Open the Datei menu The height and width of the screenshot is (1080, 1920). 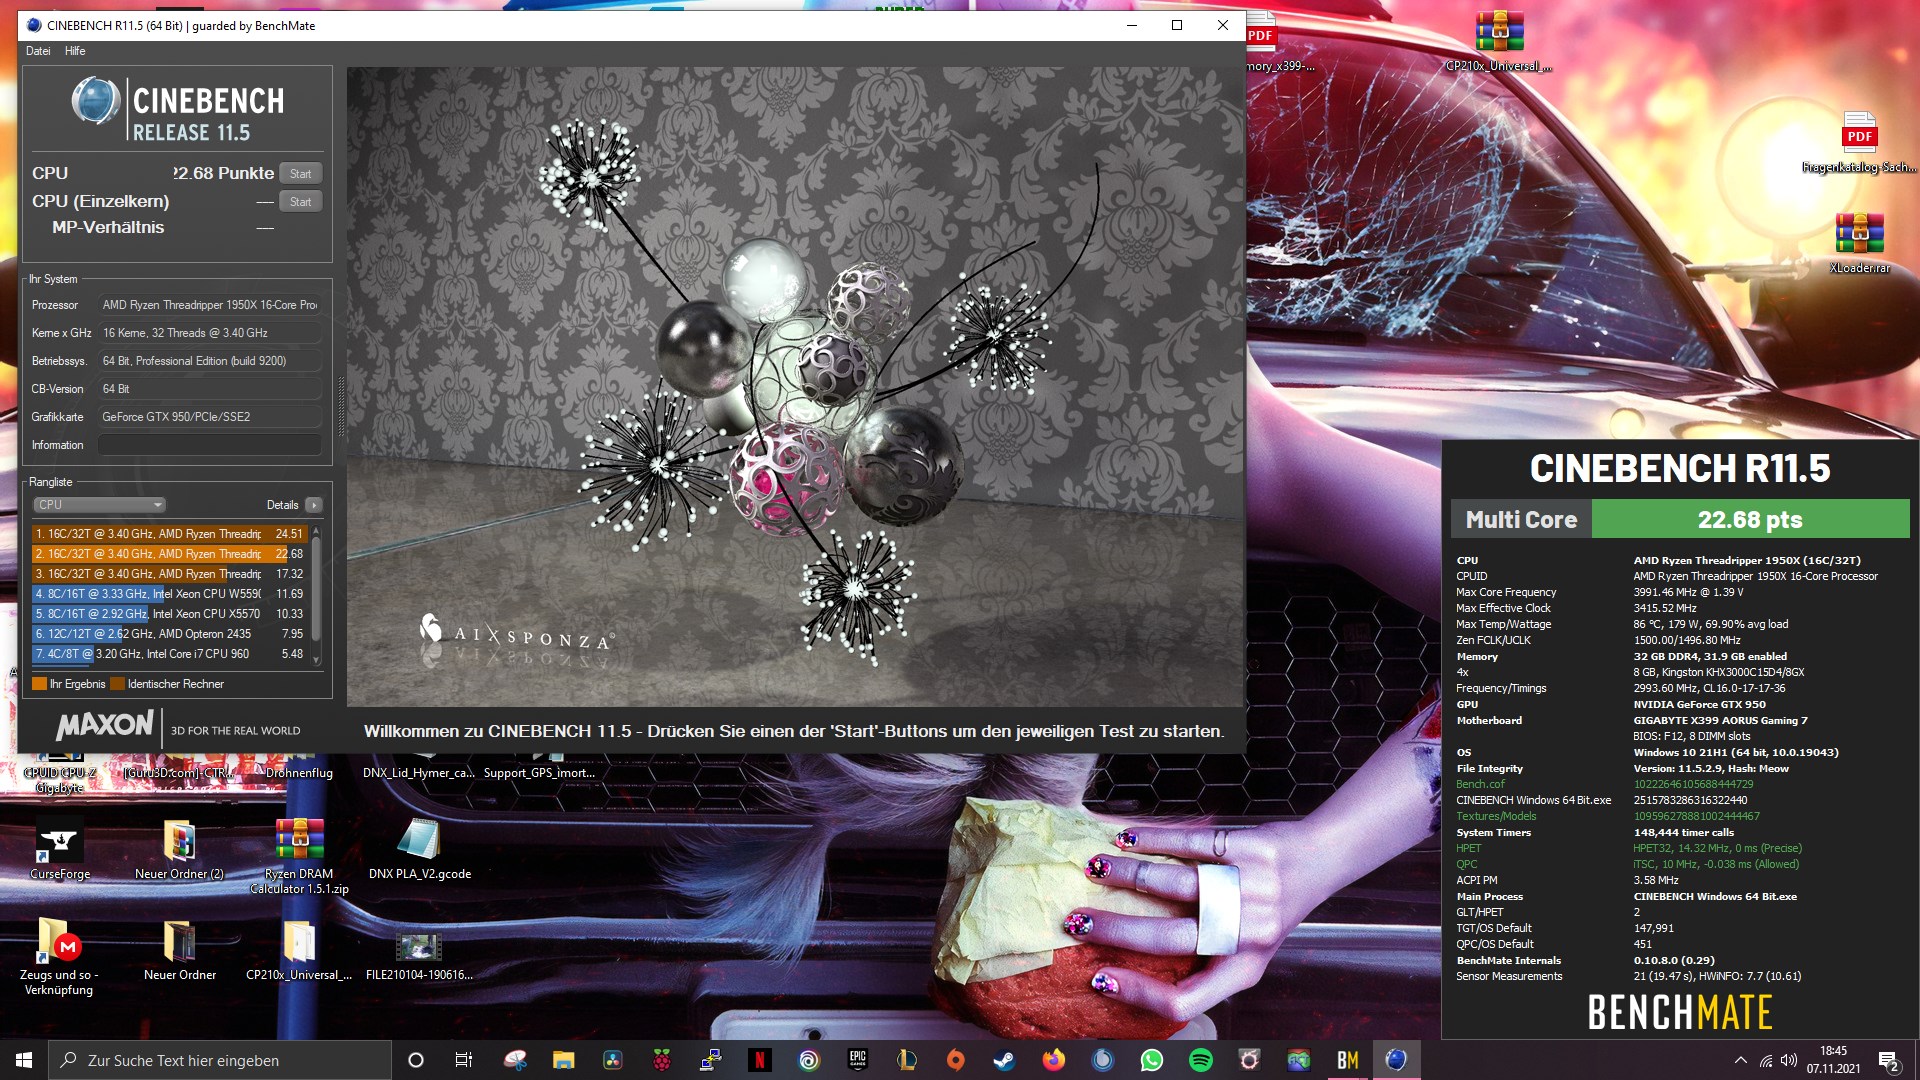pos(38,51)
